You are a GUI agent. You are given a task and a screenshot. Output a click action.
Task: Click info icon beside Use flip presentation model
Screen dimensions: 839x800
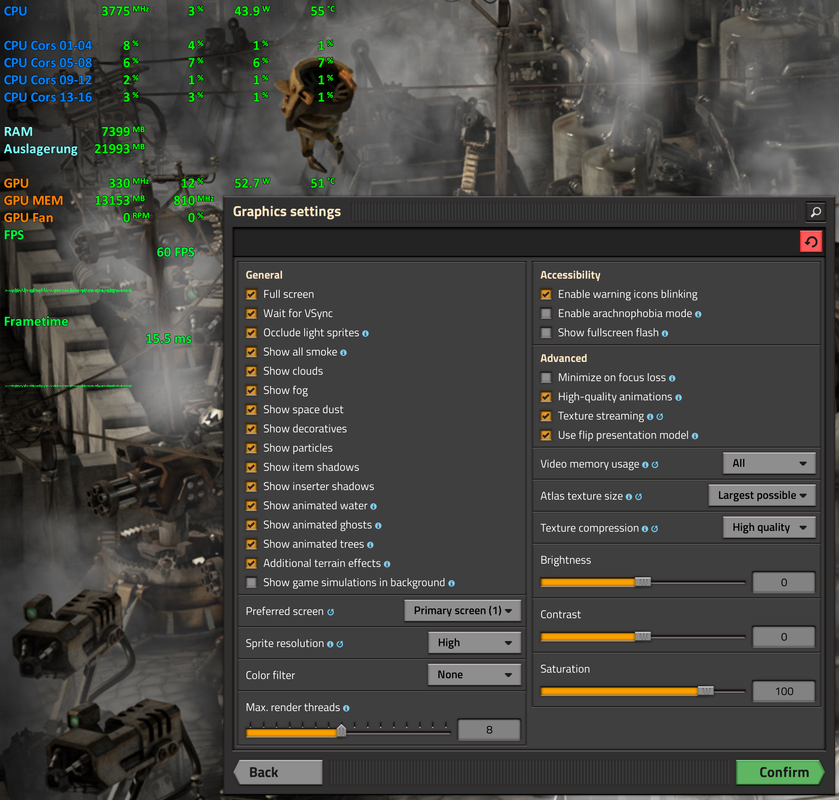[695, 436]
